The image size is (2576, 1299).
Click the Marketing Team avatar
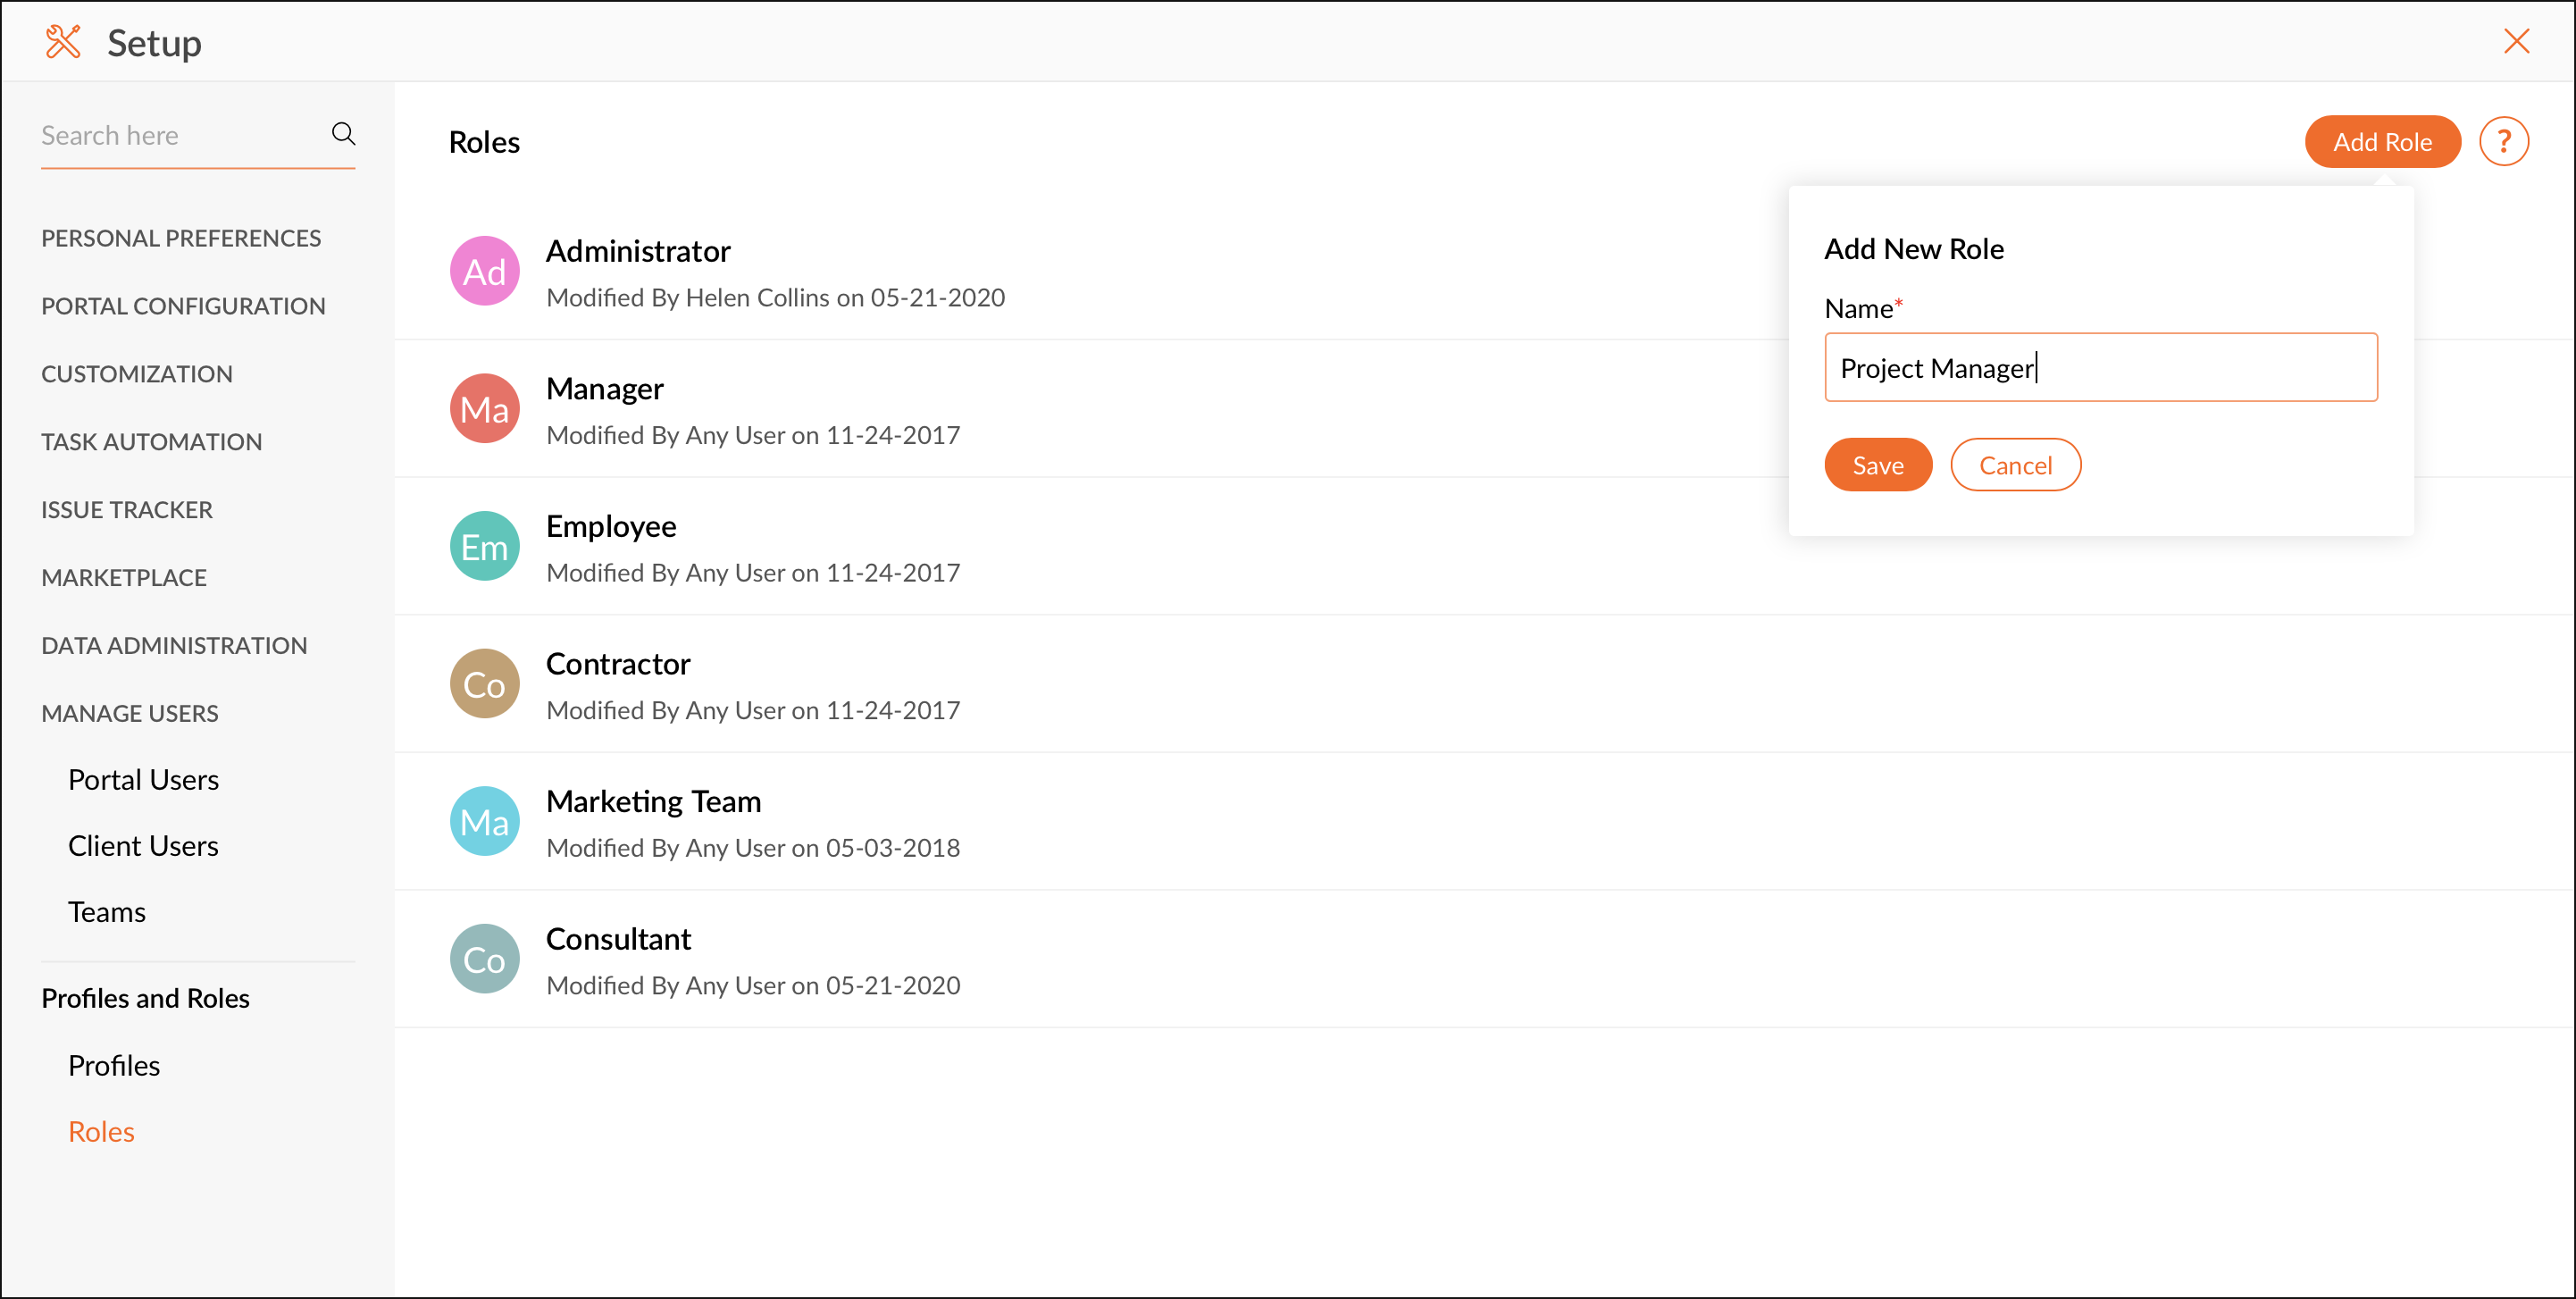point(484,822)
